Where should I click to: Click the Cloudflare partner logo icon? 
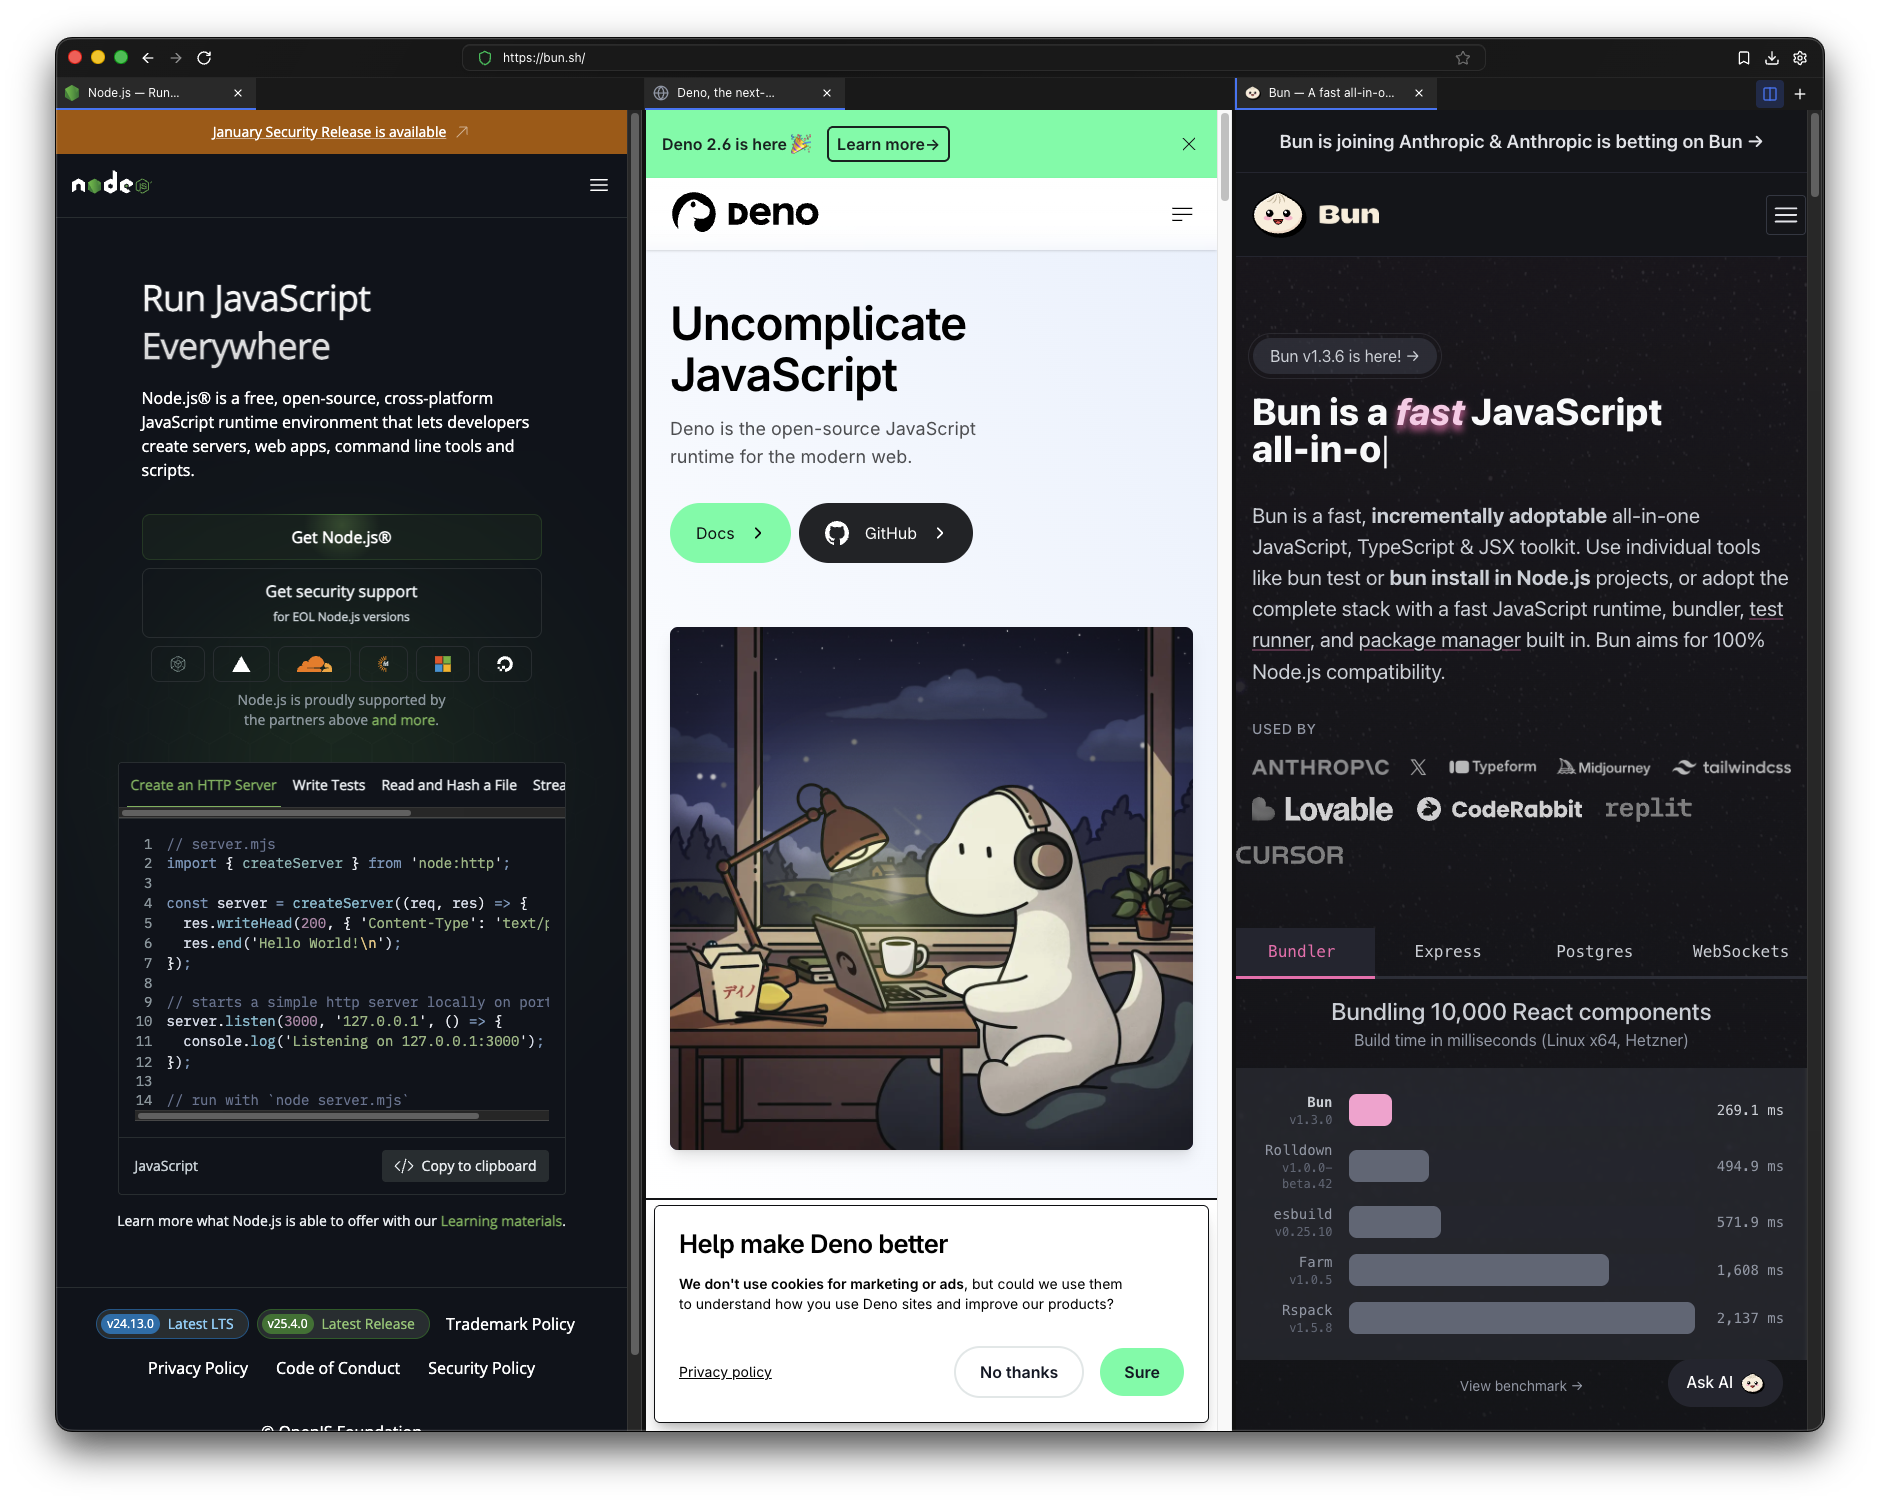coord(314,664)
